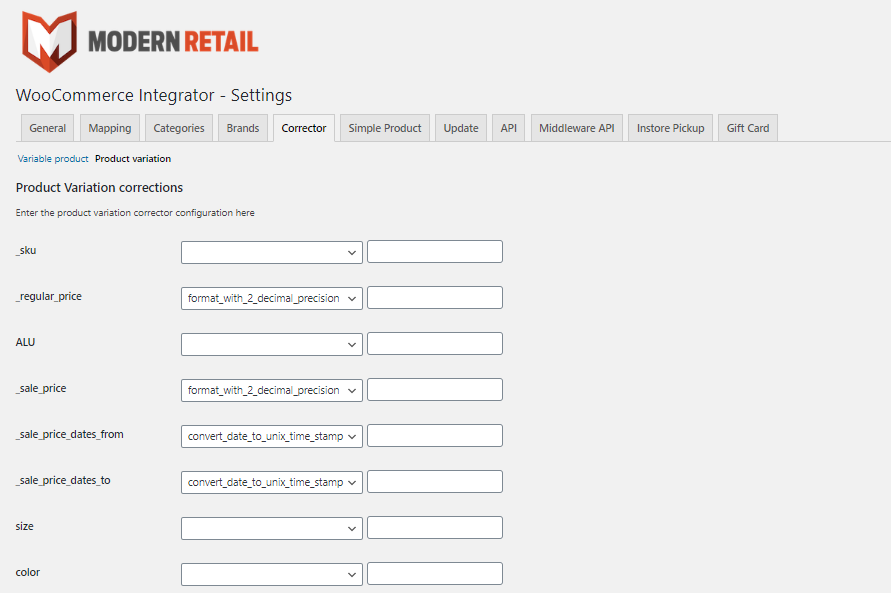The height and width of the screenshot is (593, 891).
Task: Open the _sku corrector dropdown
Action: click(272, 252)
